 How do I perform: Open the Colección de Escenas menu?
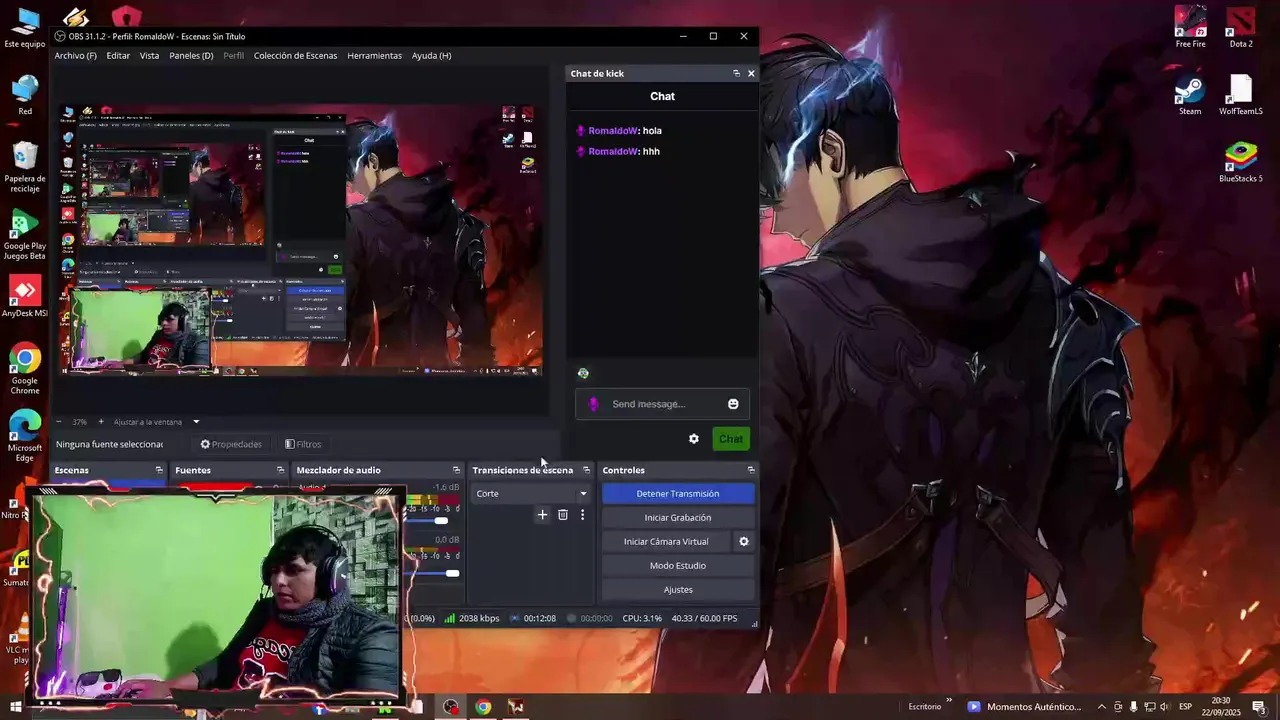295,56
